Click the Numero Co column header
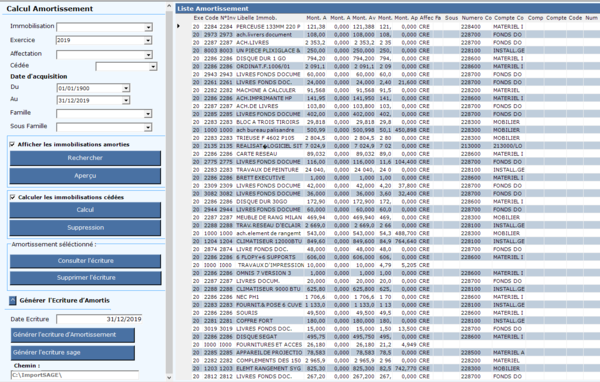This screenshot has height=382, width=600. point(476,18)
